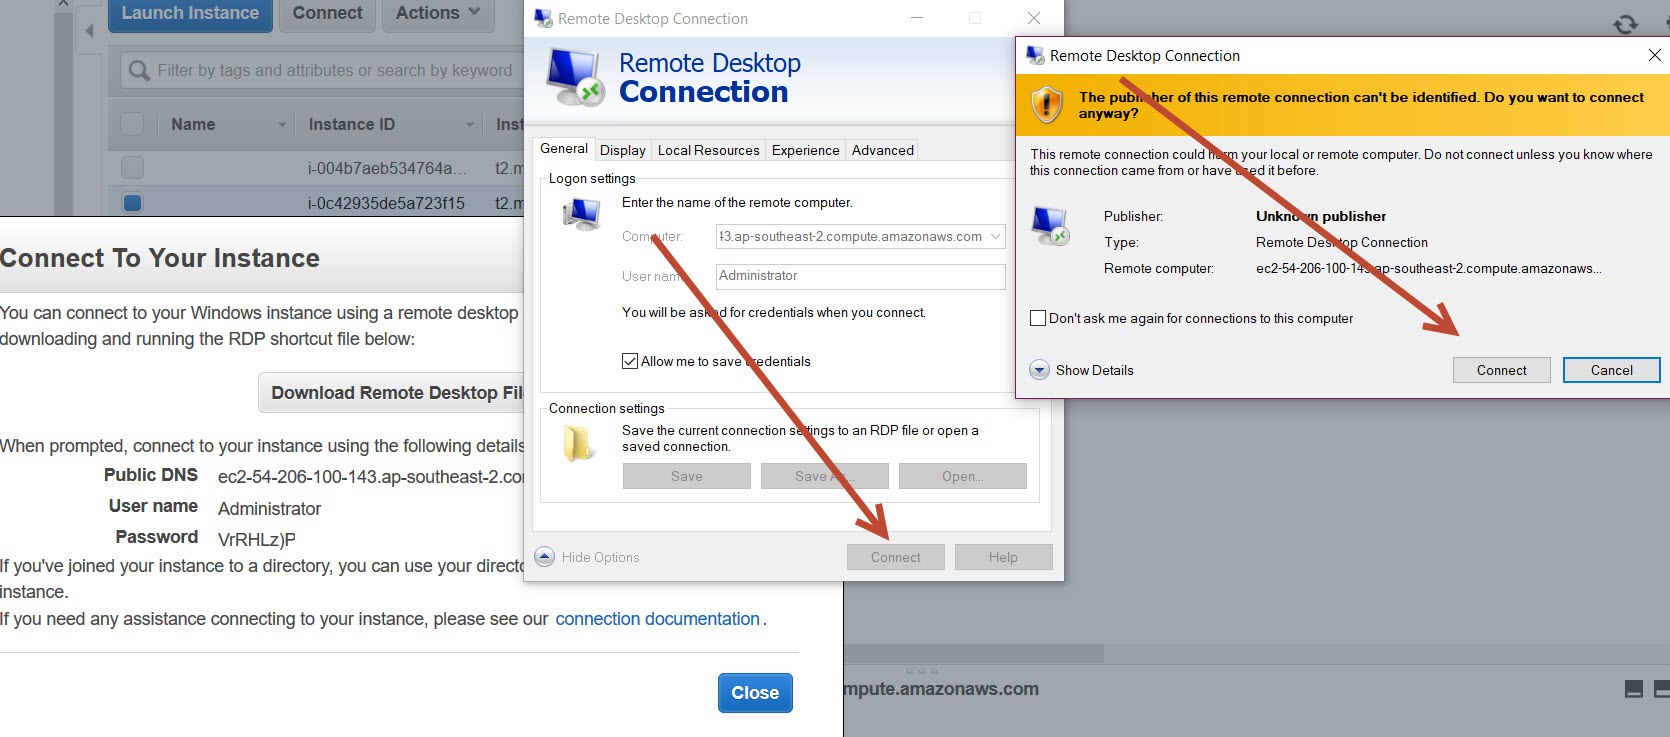This screenshot has height=737, width=1670.
Task: Click the magnifier icon in the filter bar
Action: pyautogui.click(x=138, y=70)
